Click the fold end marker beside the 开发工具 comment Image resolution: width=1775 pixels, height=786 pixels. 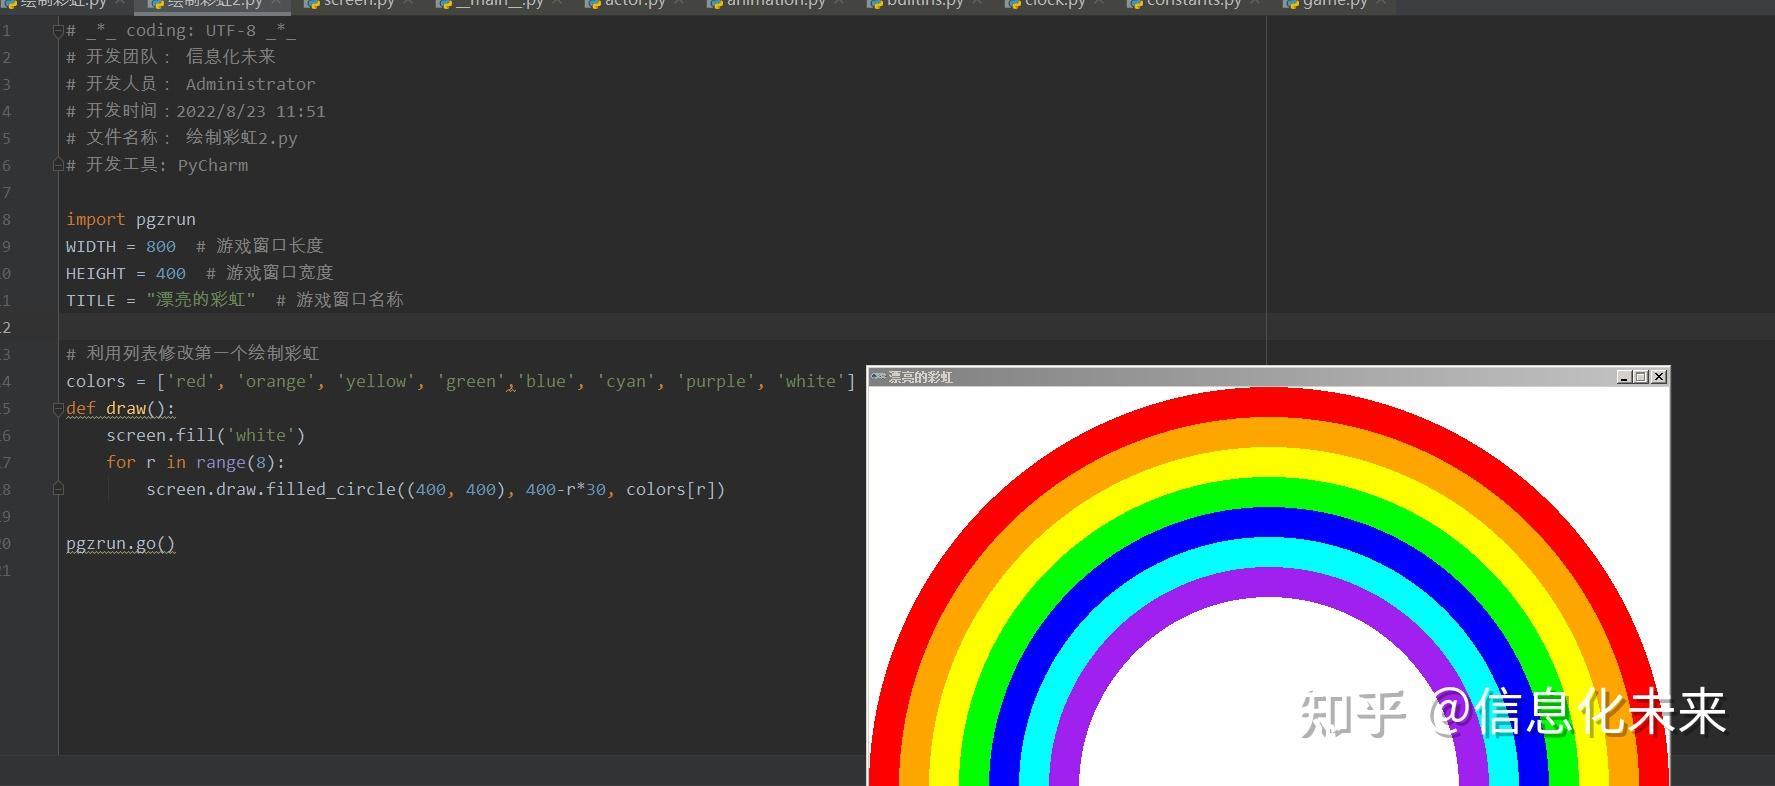click(x=58, y=165)
